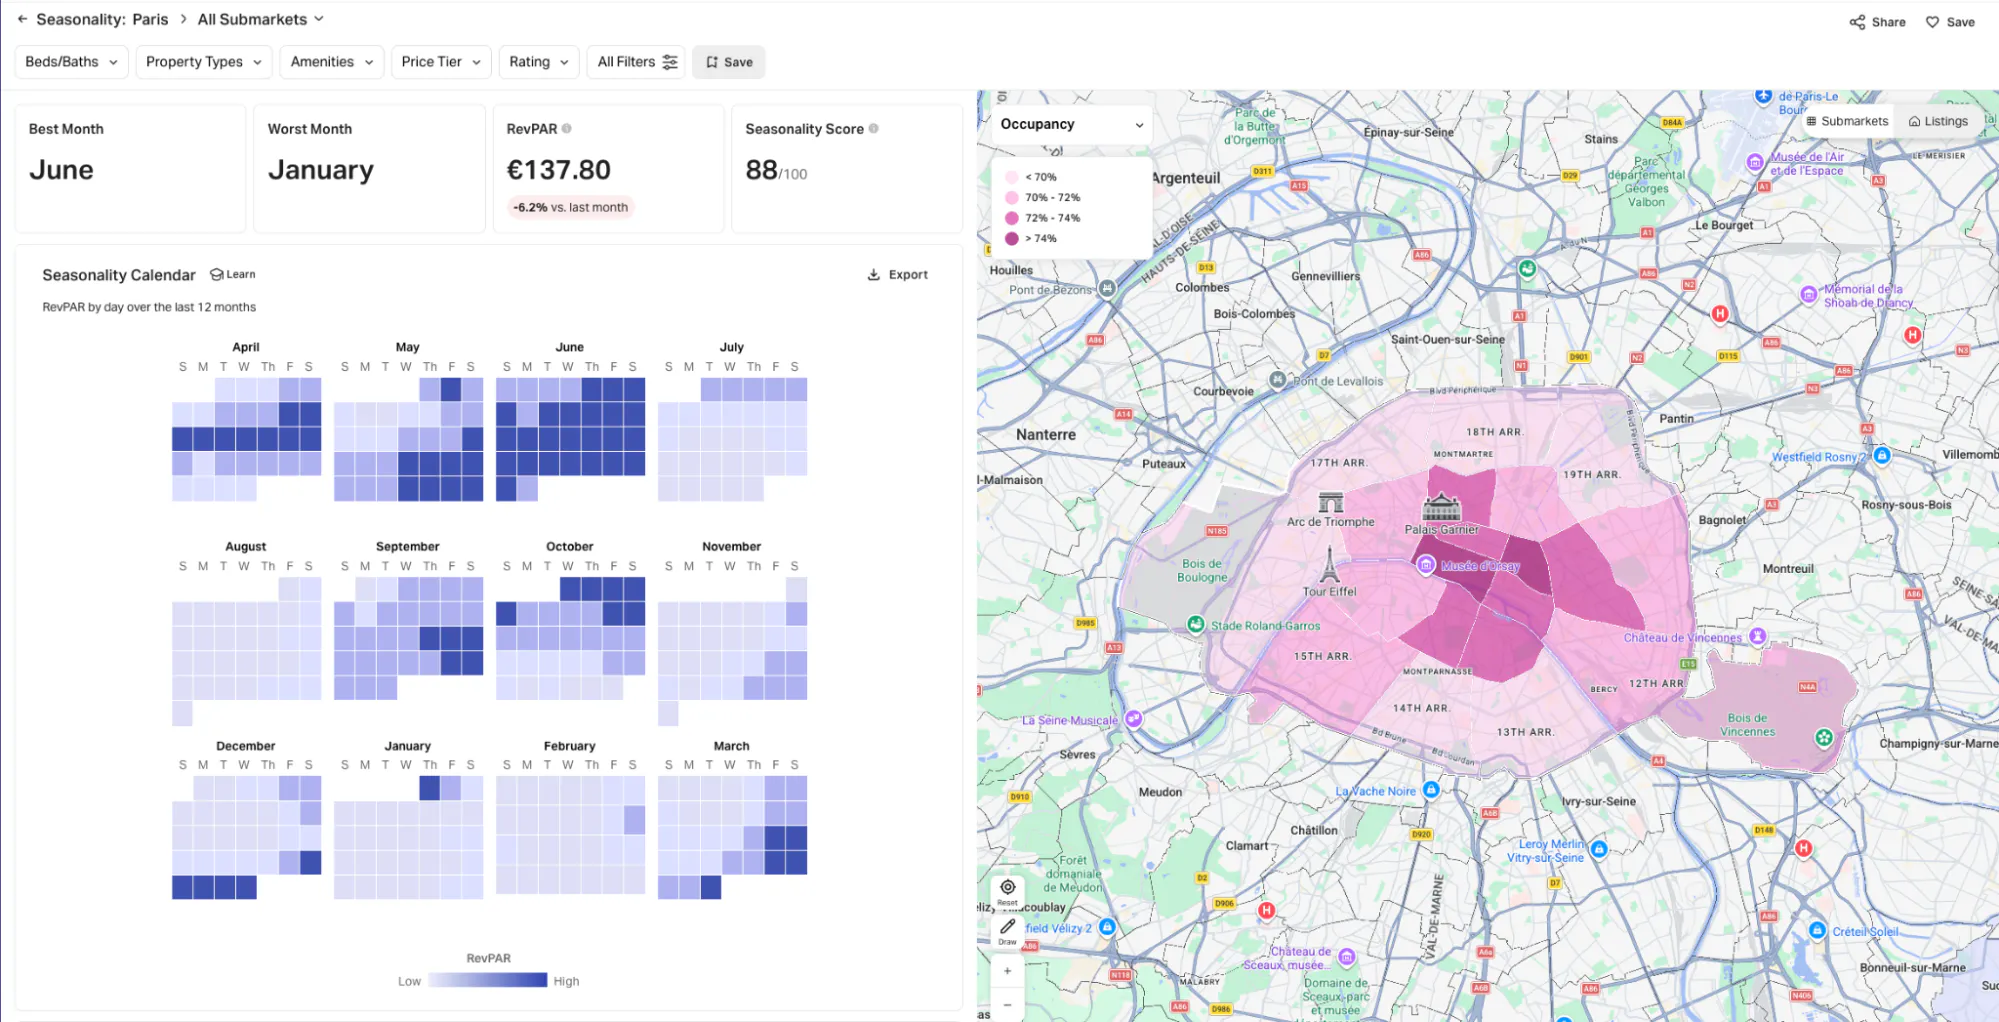Save to favorites with heart icon

(x=1950, y=22)
